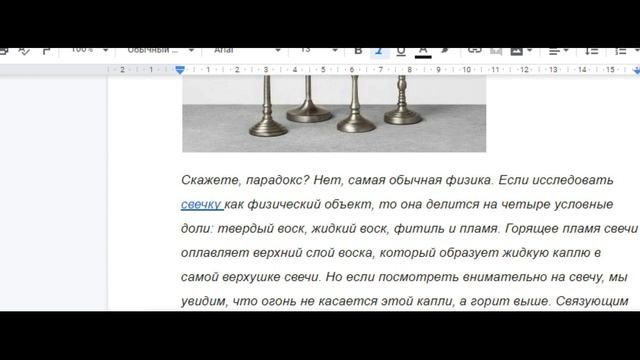Click the words 'оплавляет верхний слой воска'
The image size is (640, 360).
tap(277, 253)
